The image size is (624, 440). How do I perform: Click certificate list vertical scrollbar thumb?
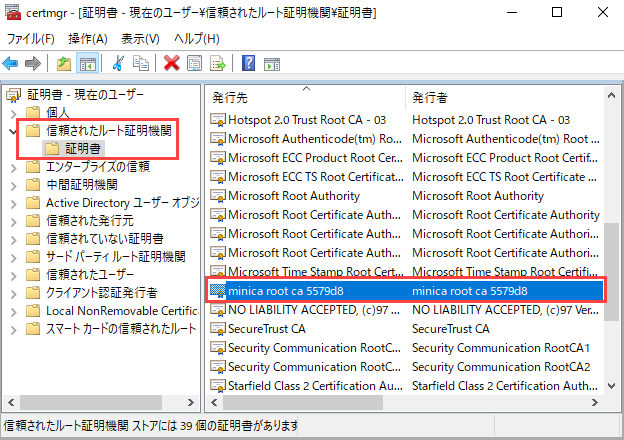click(x=611, y=272)
